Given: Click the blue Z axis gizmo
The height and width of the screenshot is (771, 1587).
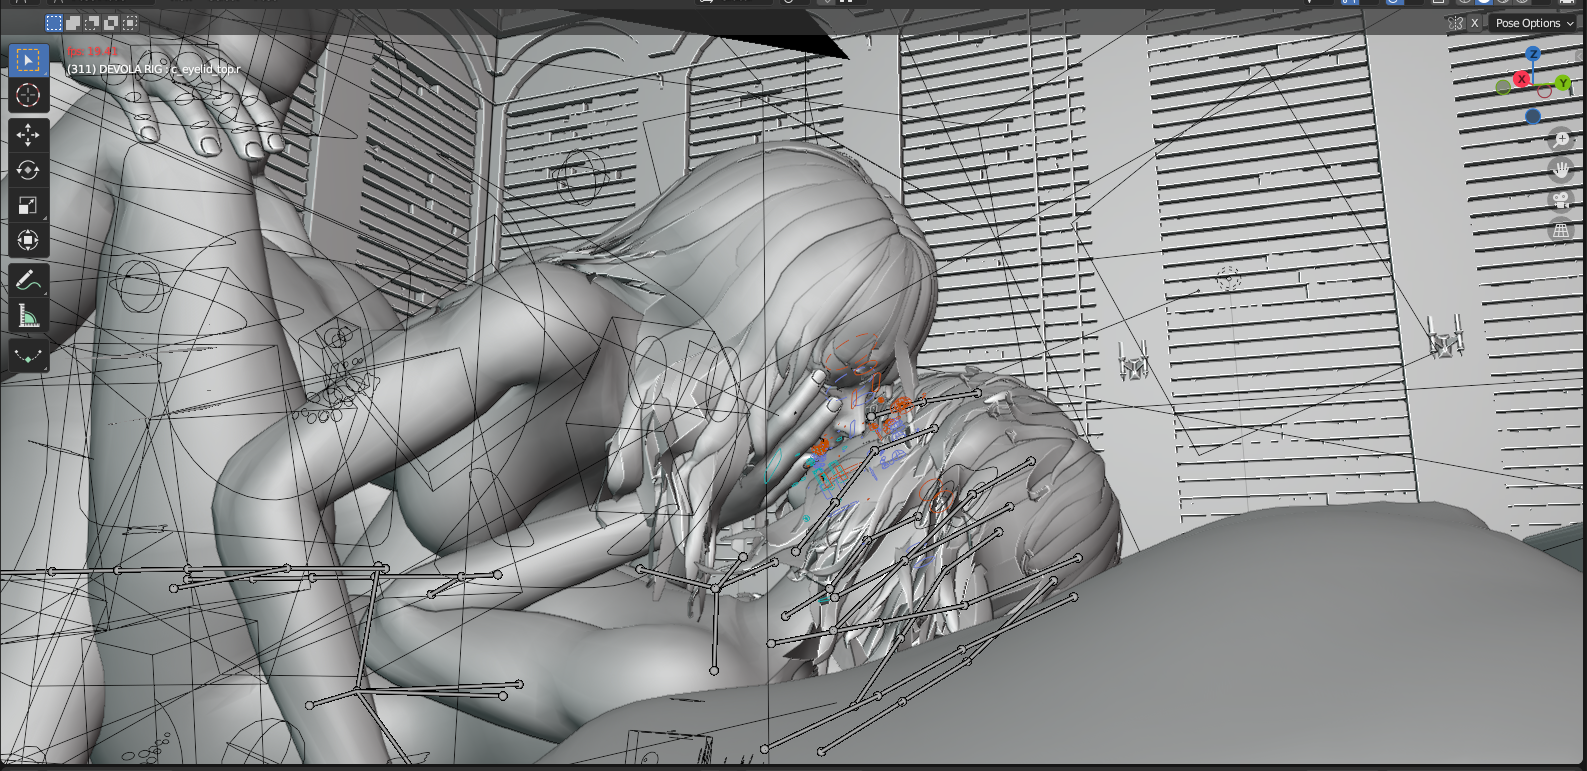Looking at the screenshot, I should pyautogui.click(x=1533, y=54).
